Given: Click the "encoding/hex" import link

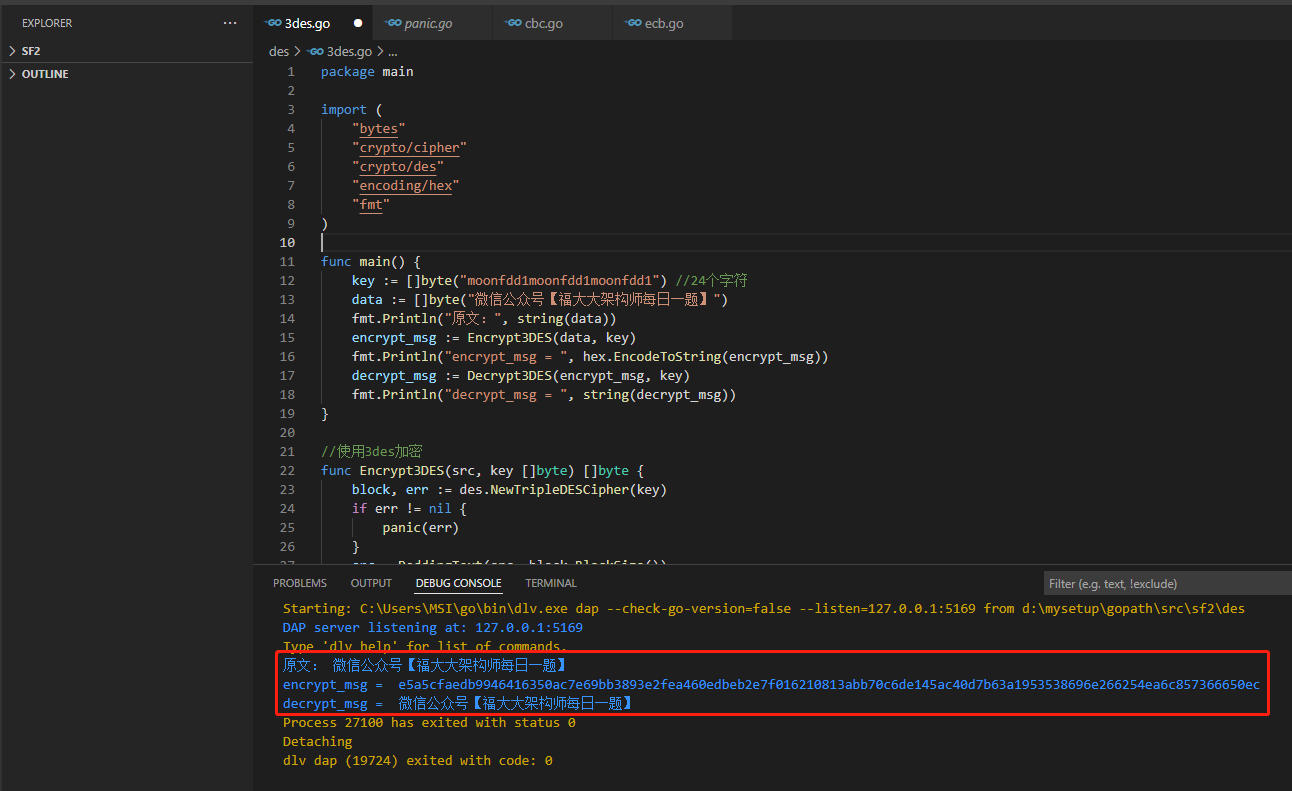Looking at the screenshot, I should (406, 186).
